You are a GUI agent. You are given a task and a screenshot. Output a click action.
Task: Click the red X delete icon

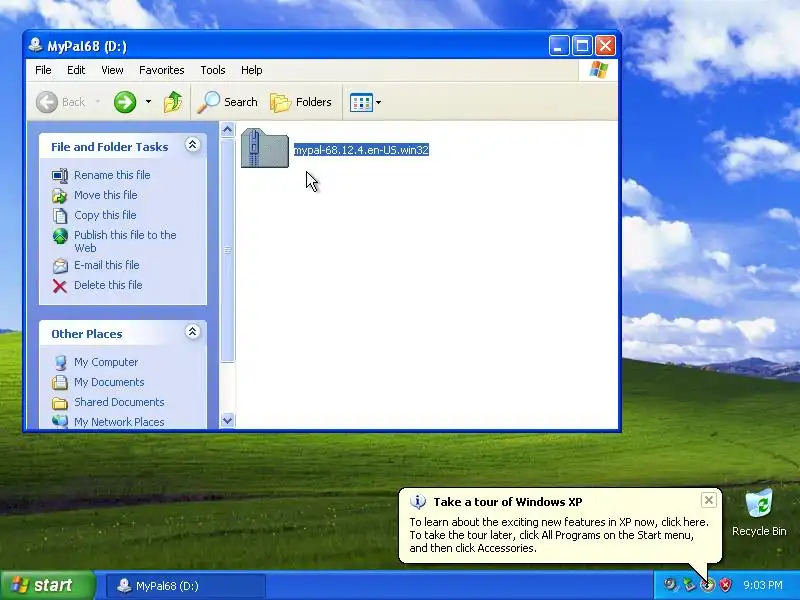click(60, 286)
